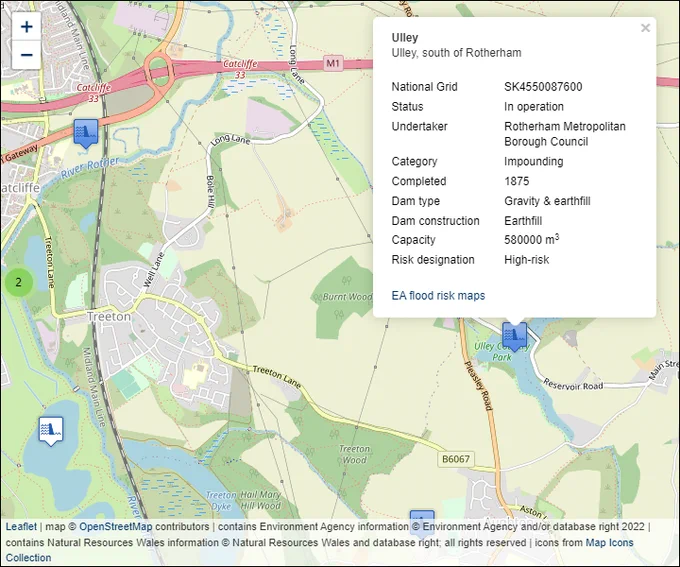Viewport: 680px width, 567px height.
Task: Click the High-risk designation value
Action: click(x=526, y=260)
